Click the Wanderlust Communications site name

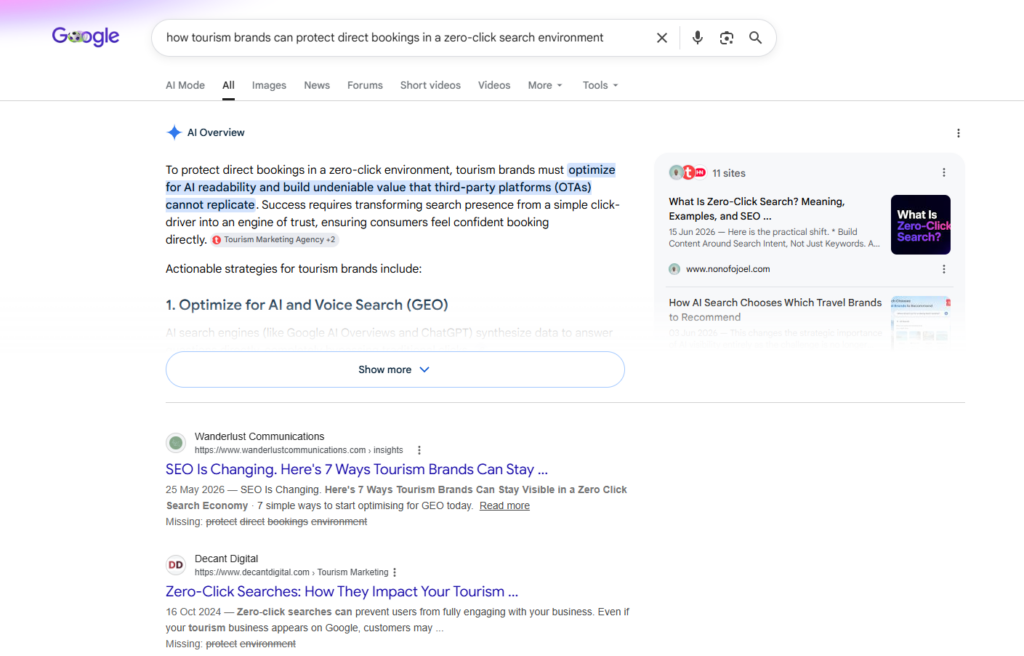(x=259, y=436)
